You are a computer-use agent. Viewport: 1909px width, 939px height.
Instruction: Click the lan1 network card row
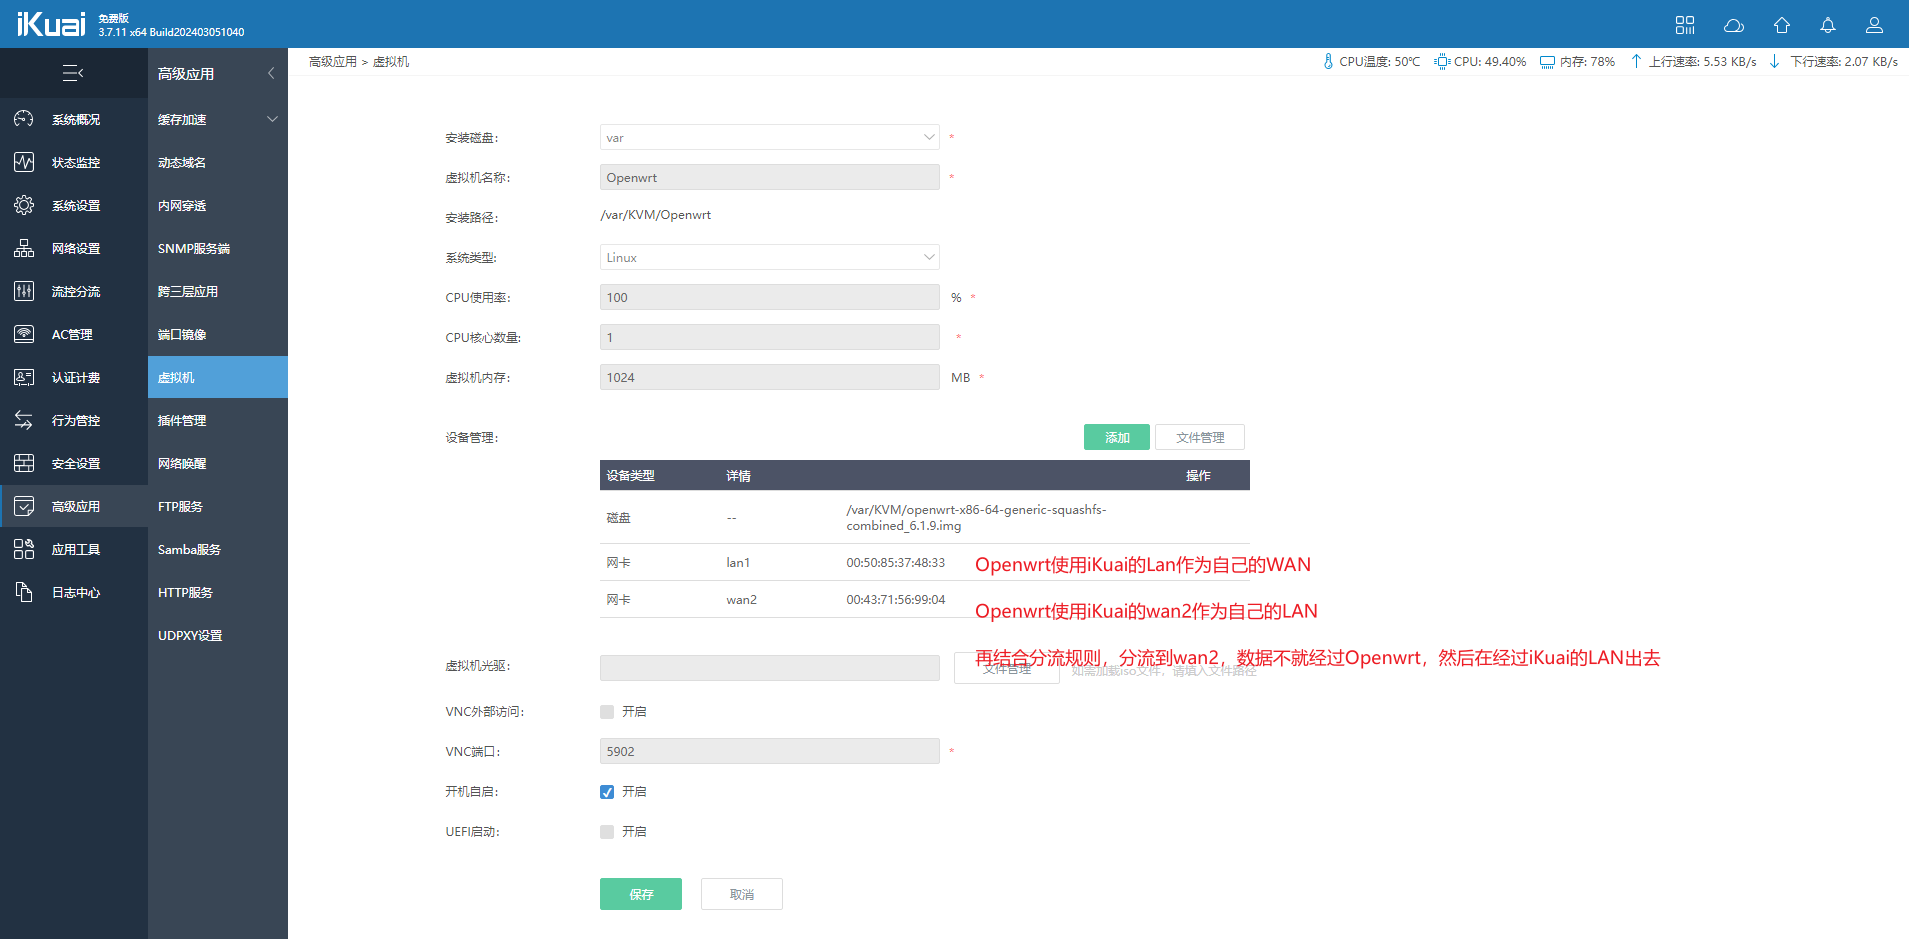coord(925,562)
